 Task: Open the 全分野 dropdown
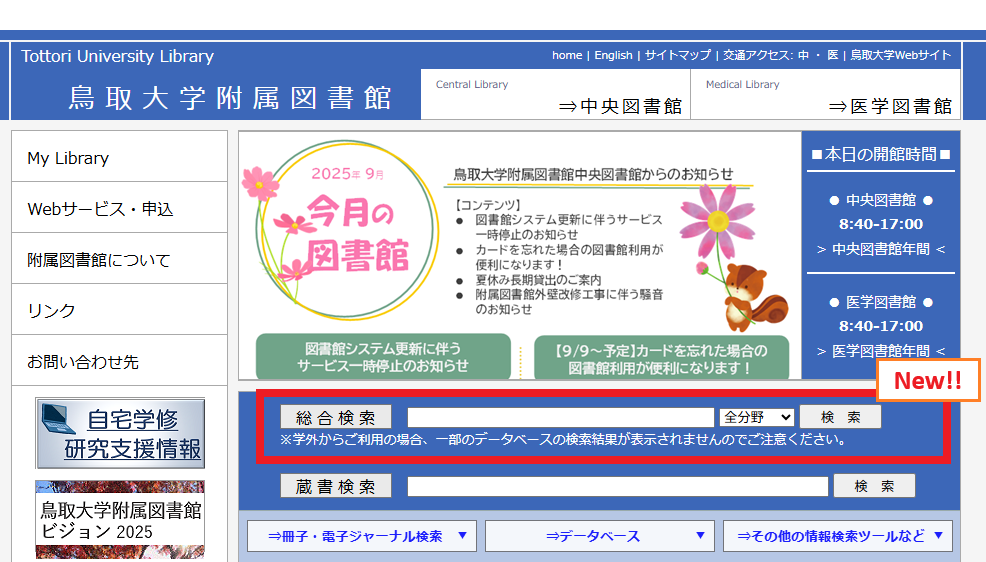point(757,417)
